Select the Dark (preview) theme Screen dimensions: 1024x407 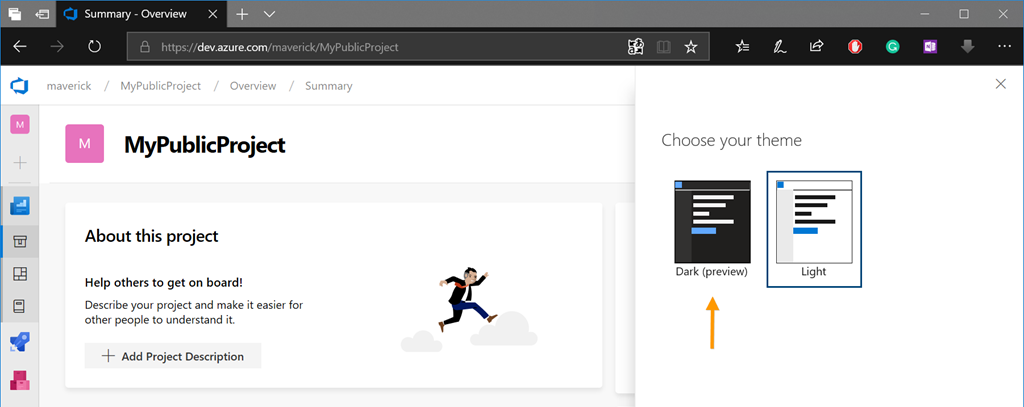coord(712,229)
